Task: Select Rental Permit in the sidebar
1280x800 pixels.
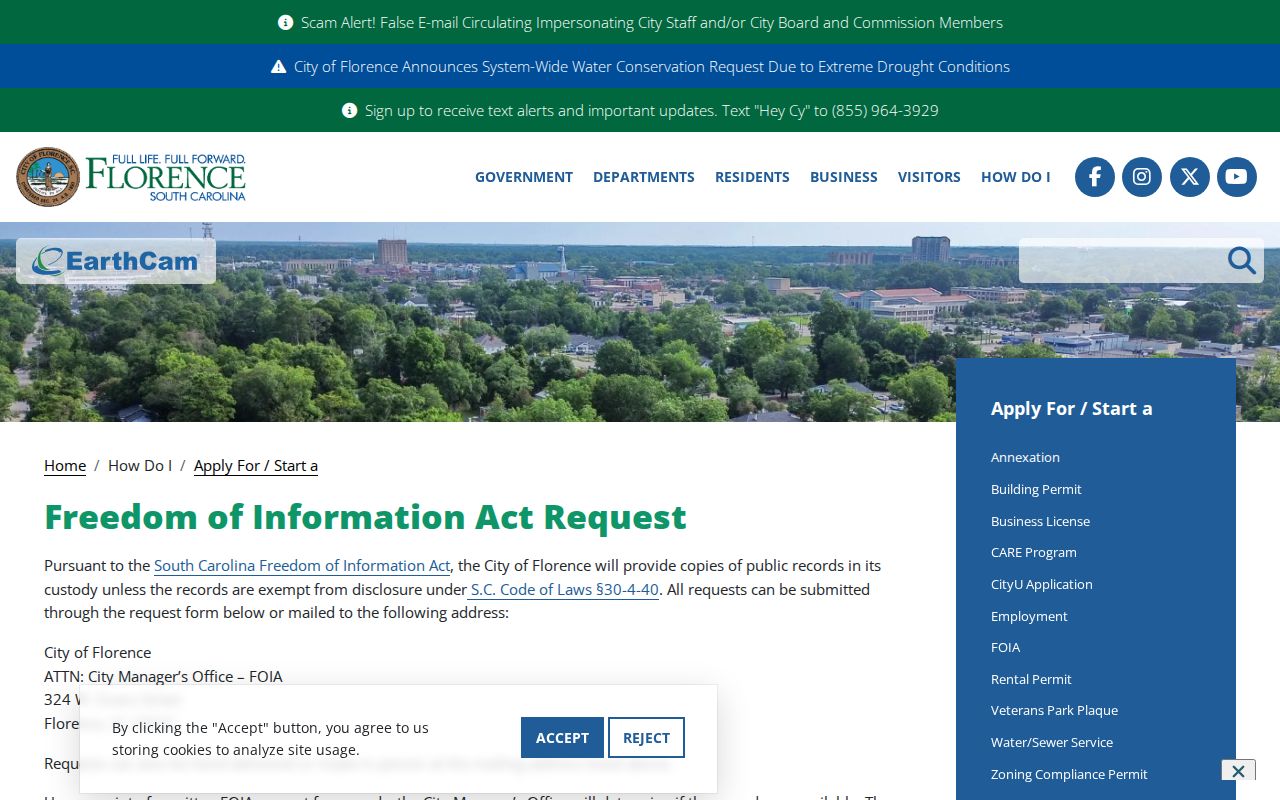Action: click(x=1031, y=679)
